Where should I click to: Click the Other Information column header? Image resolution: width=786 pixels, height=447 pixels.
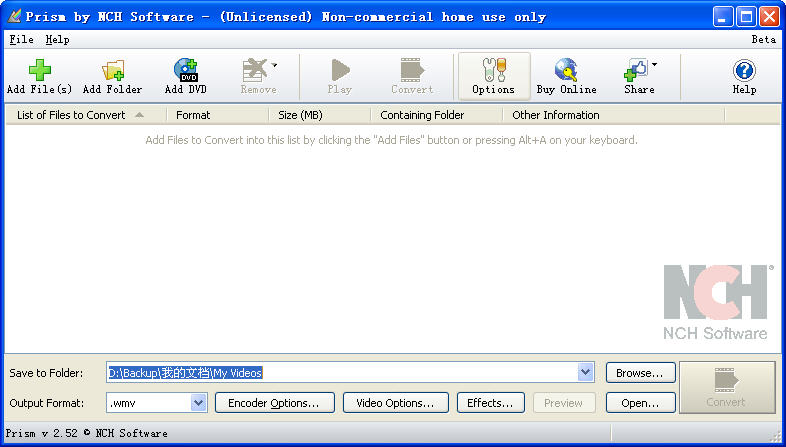click(x=614, y=115)
